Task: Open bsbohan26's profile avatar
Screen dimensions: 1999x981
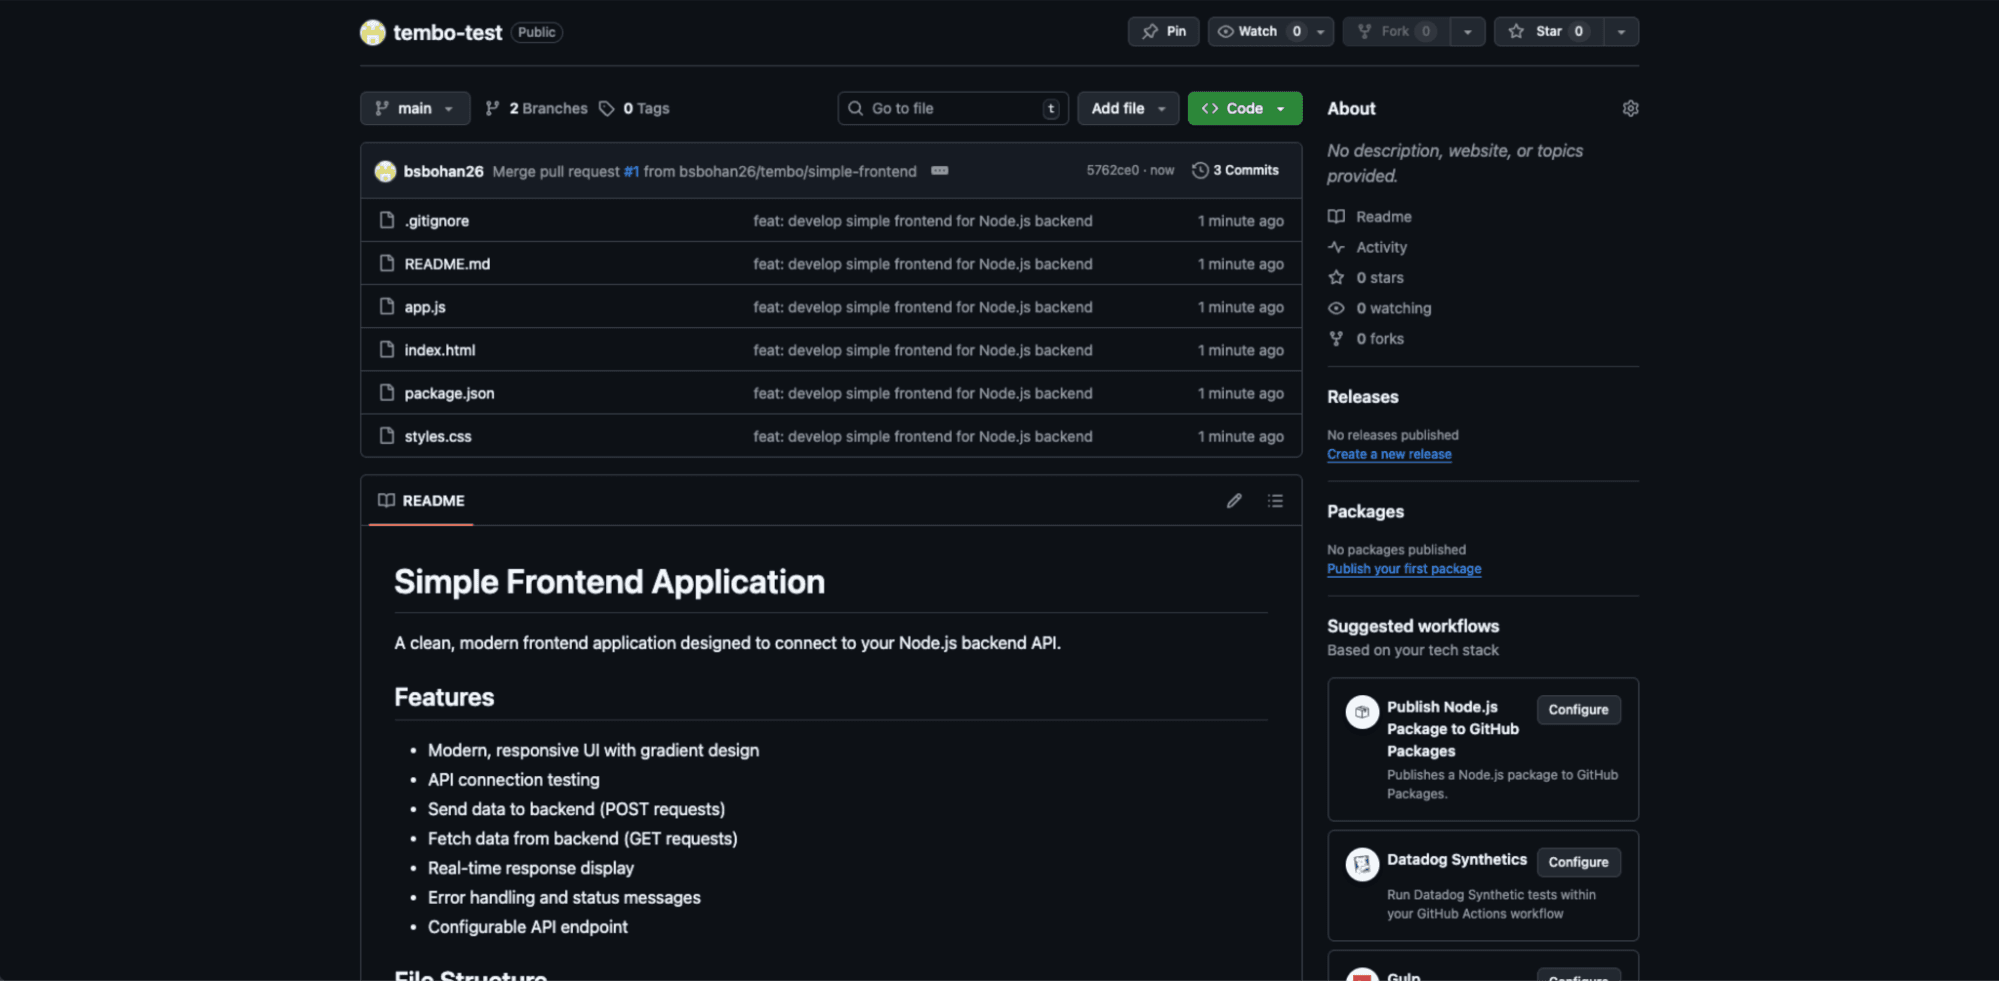Action: pos(385,170)
